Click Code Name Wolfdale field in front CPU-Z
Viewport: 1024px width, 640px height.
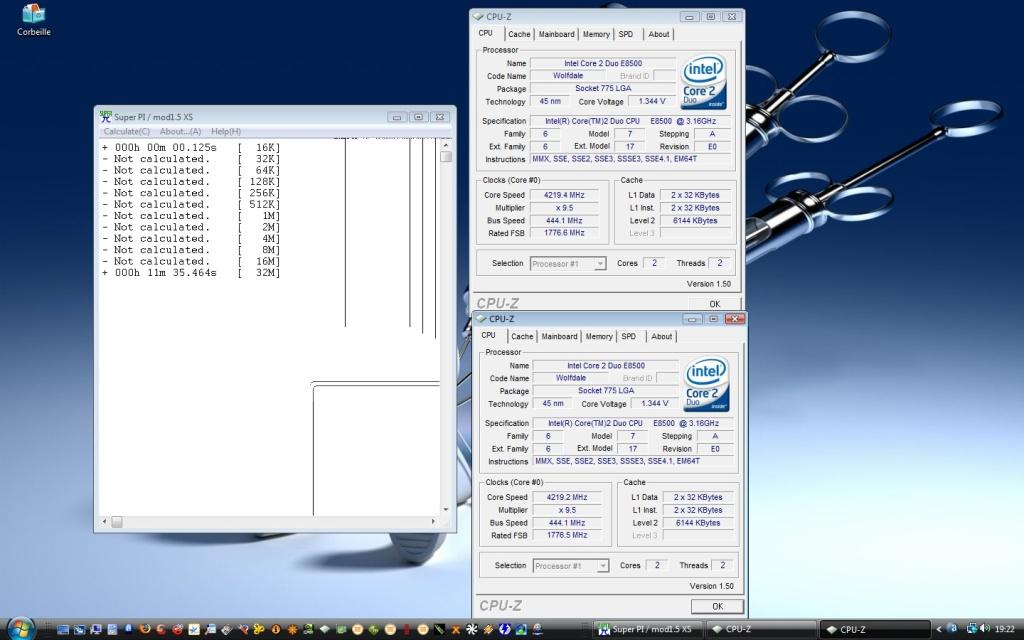(x=571, y=378)
